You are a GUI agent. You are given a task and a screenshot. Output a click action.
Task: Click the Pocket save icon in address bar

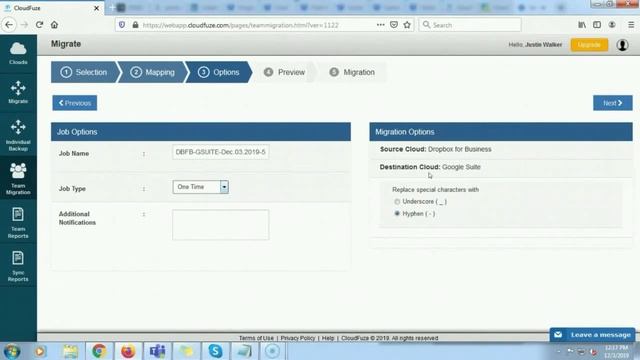point(394,25)
